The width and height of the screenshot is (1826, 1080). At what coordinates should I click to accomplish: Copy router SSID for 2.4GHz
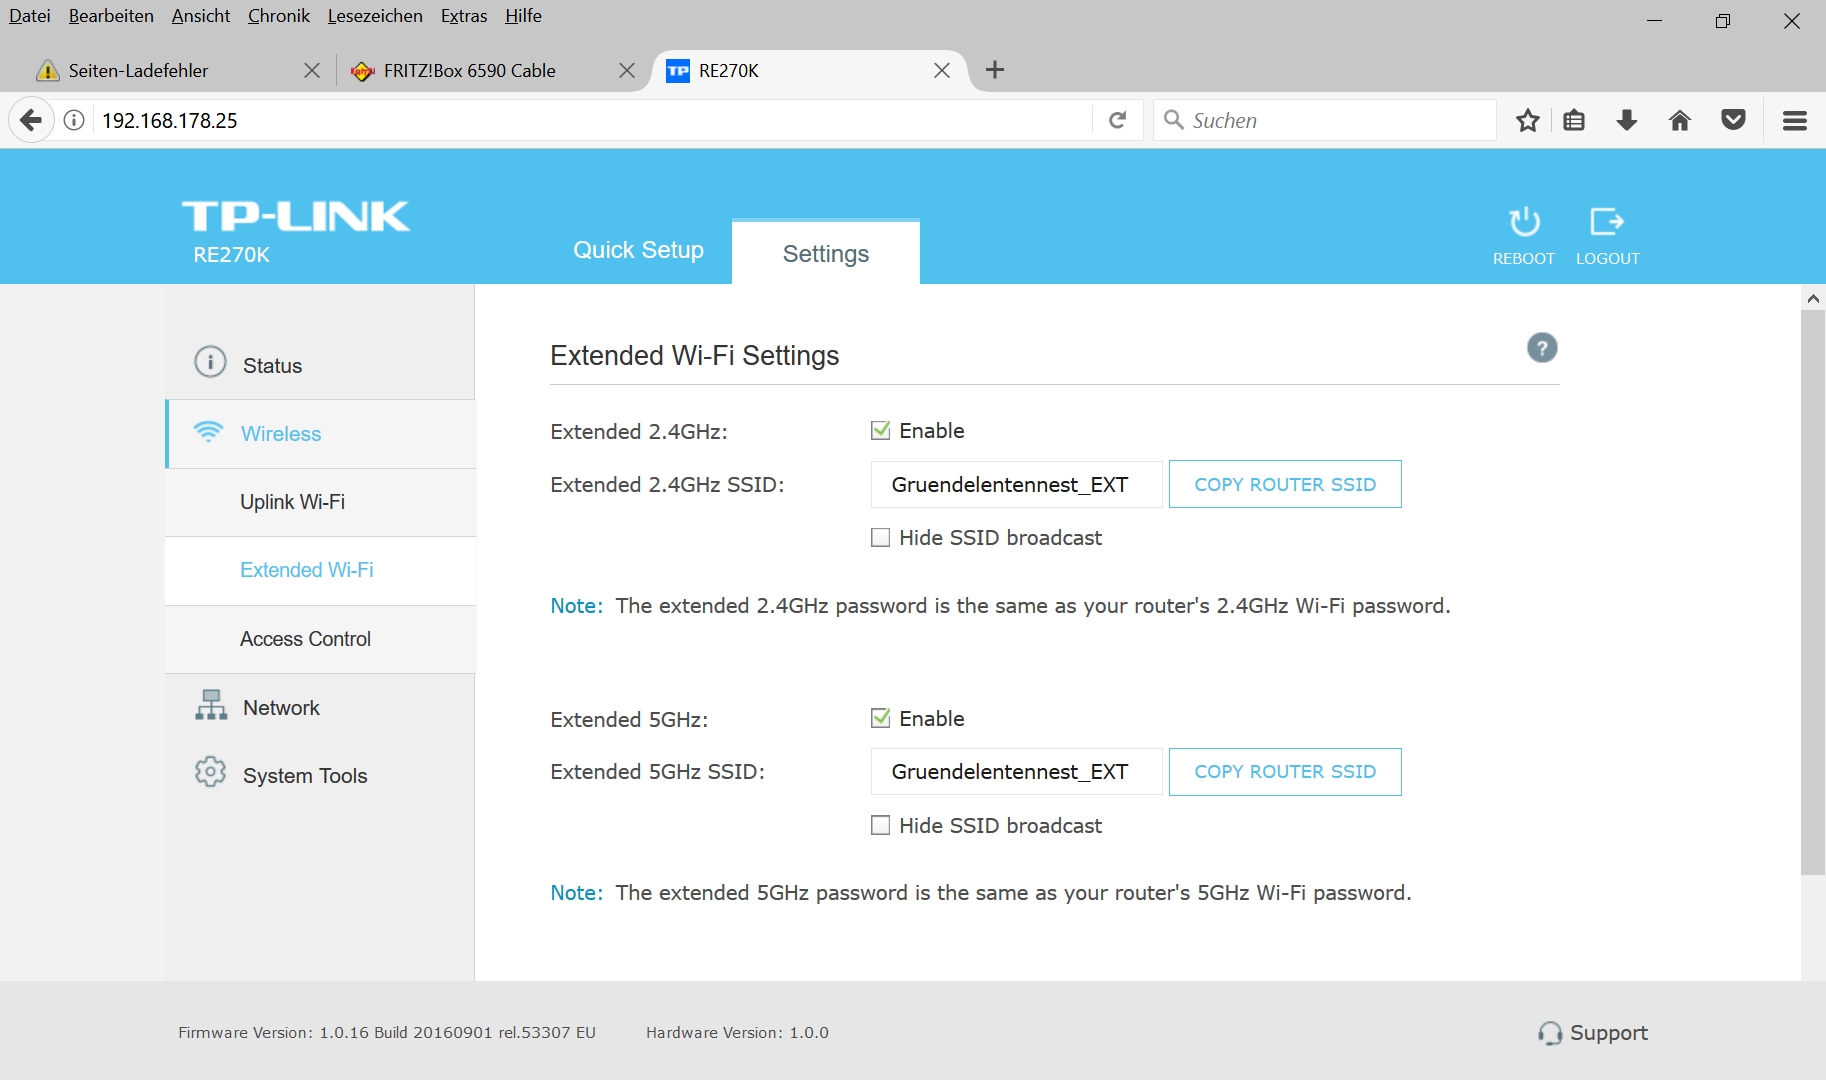click(x=1285, y=484)
